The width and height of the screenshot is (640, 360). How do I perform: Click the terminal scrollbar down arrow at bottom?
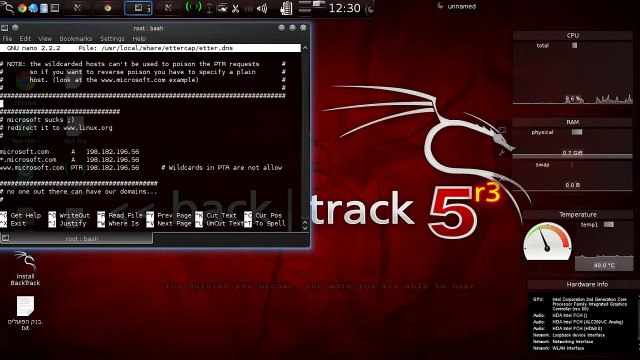(x=305, y=228)
